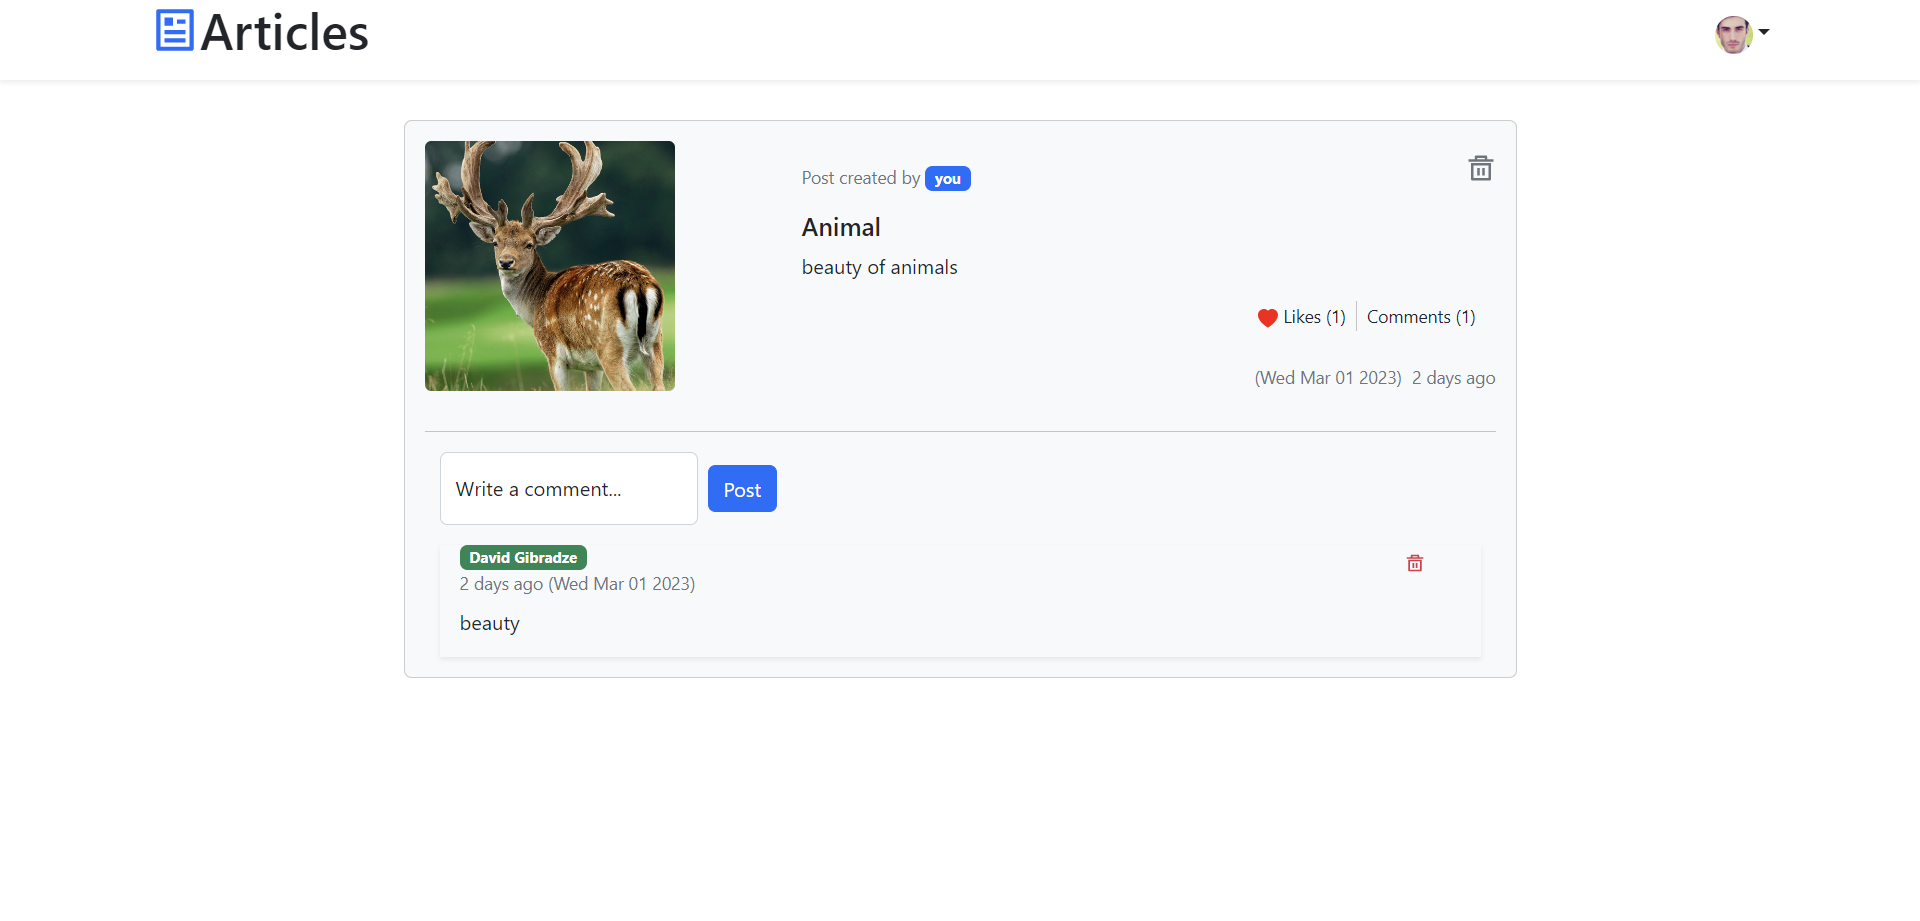
Task: Delete David Gibradze's comment using trash icon
Action: (x=1414, y=563)
